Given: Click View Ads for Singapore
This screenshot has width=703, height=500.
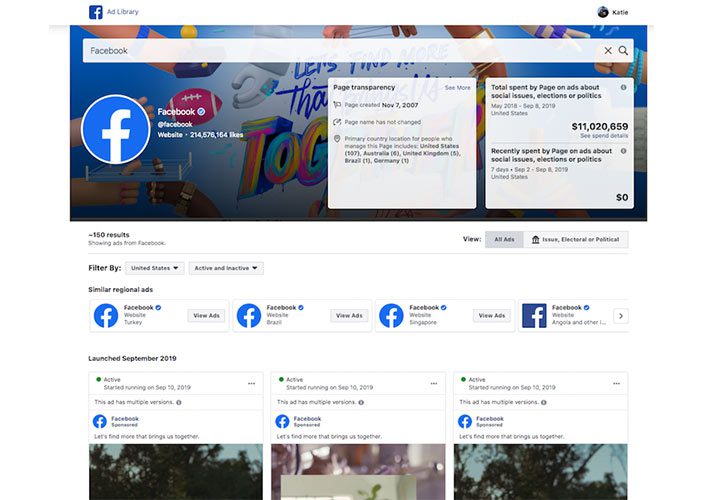Looking at the screenshot, I should [492, 316].
